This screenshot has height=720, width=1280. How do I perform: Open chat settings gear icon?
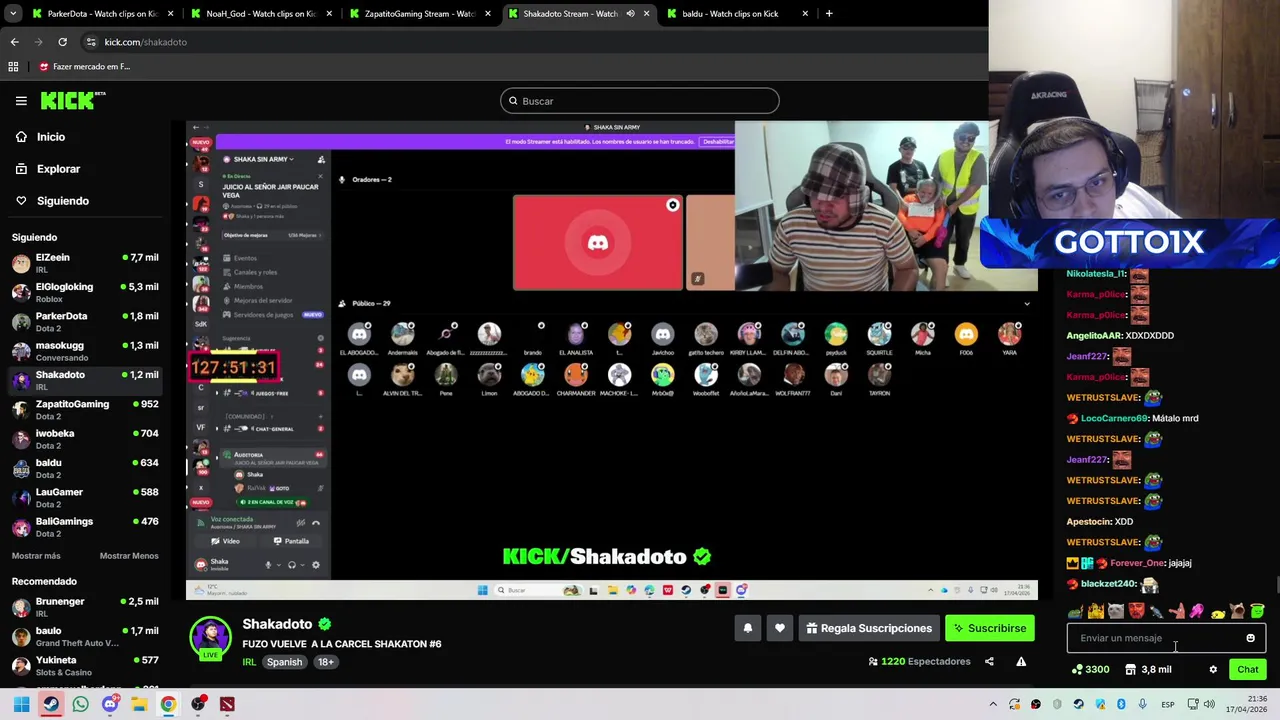1213,670
